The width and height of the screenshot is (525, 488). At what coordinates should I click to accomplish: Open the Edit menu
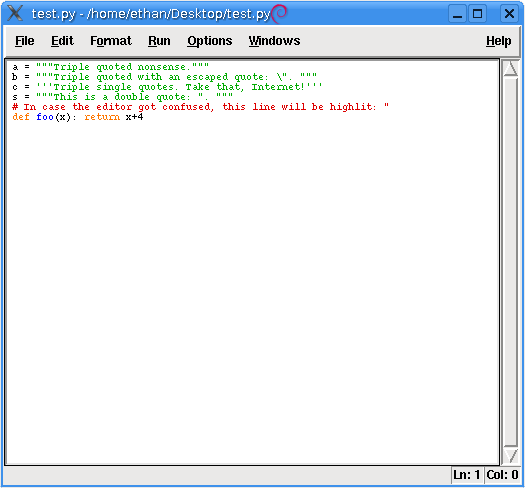click(x=62, y=41)
